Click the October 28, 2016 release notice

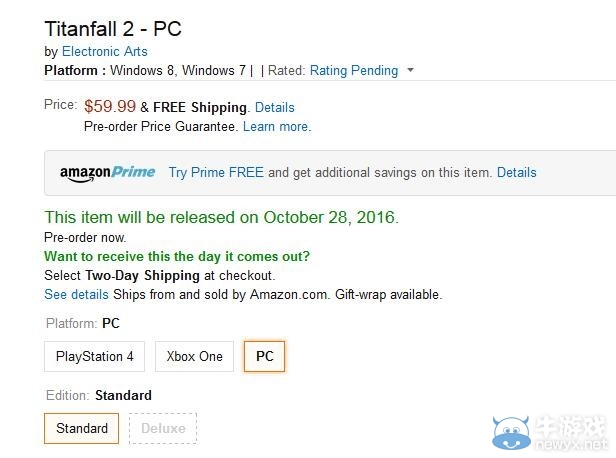(x=222, y=217)
